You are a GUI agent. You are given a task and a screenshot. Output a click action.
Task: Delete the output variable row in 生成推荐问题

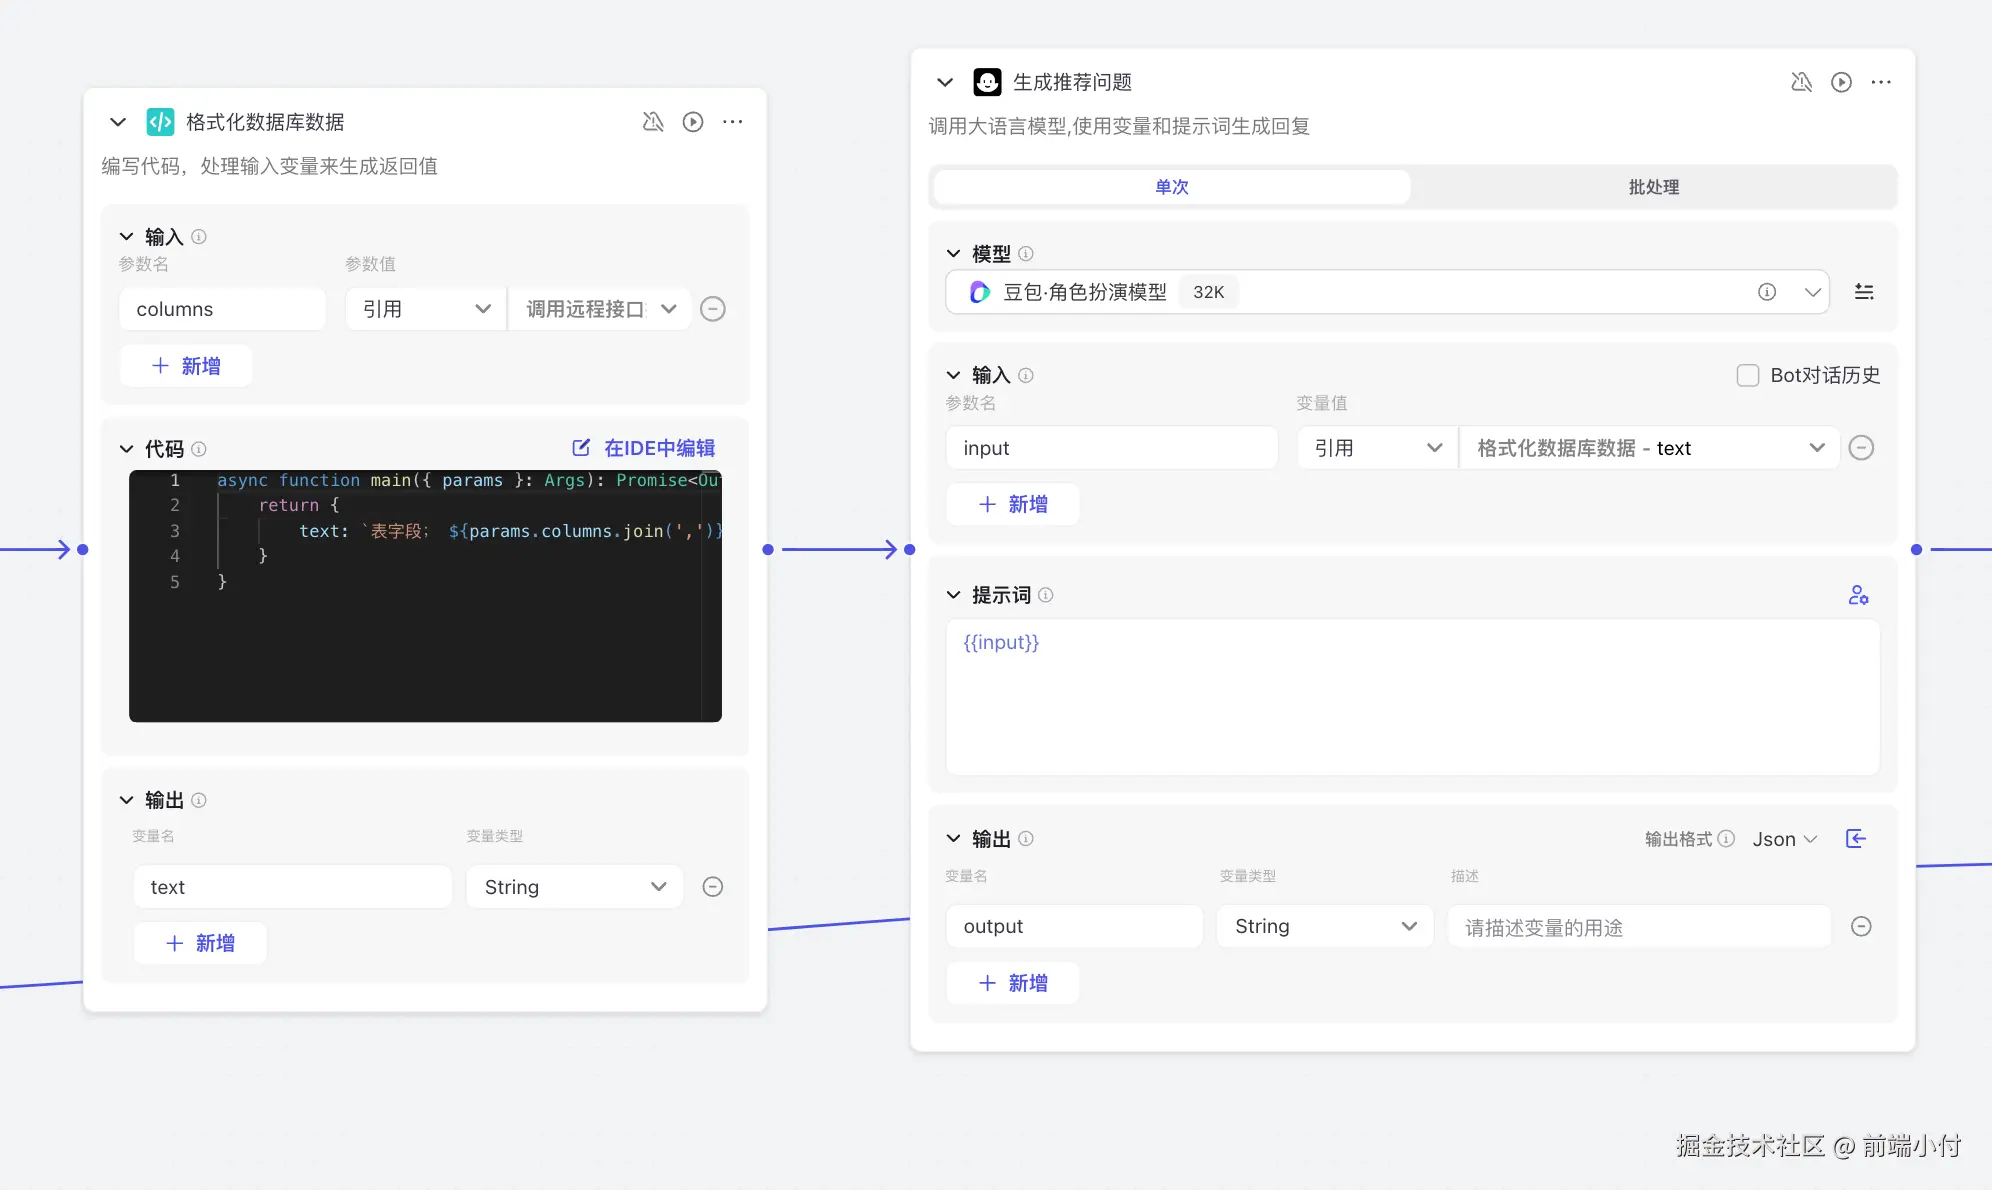tap(1861, 926)
